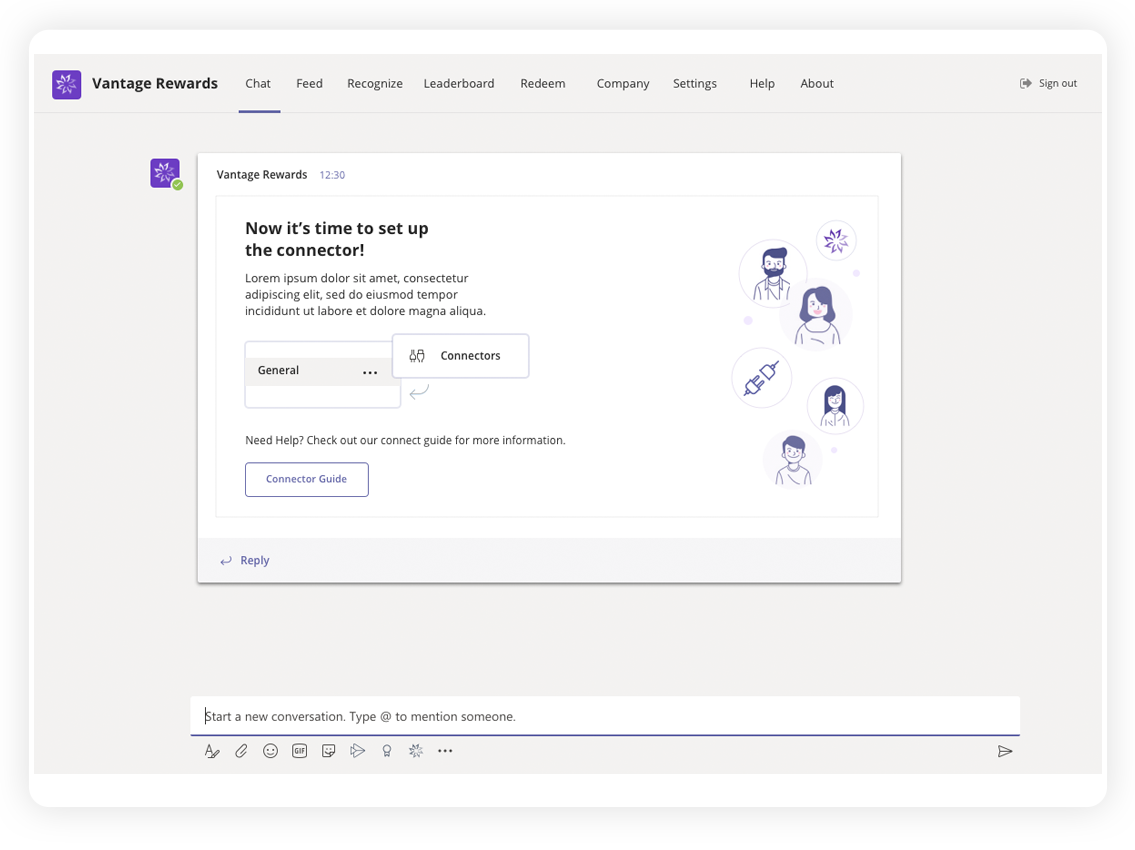The width and height of the screenshot is (1135, 850).
Task: Click the message heading 'Now it's time to set up'
Action: pyautogui.click(x=337, y=229)
